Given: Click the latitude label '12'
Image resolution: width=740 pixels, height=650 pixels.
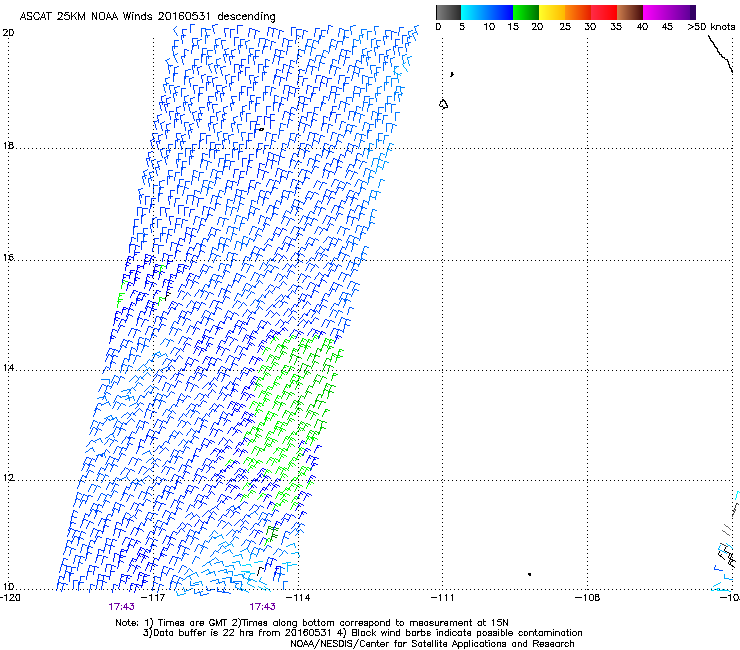Looking at the screenshot, I should [8, 478].
